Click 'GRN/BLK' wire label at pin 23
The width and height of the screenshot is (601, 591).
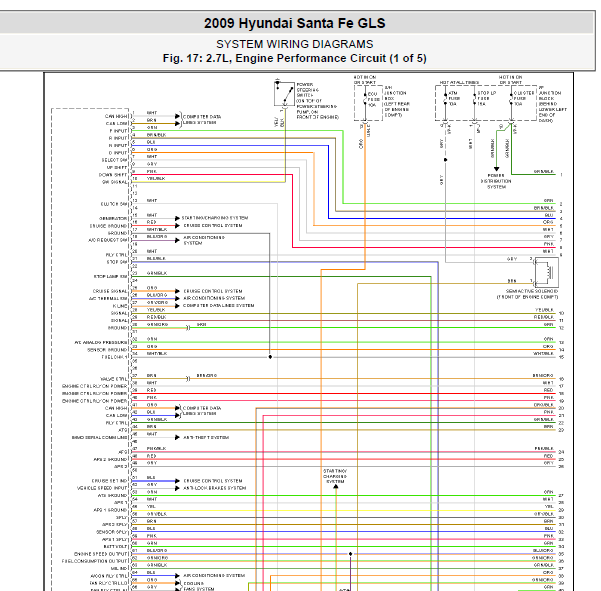click(x=157, y=273)
